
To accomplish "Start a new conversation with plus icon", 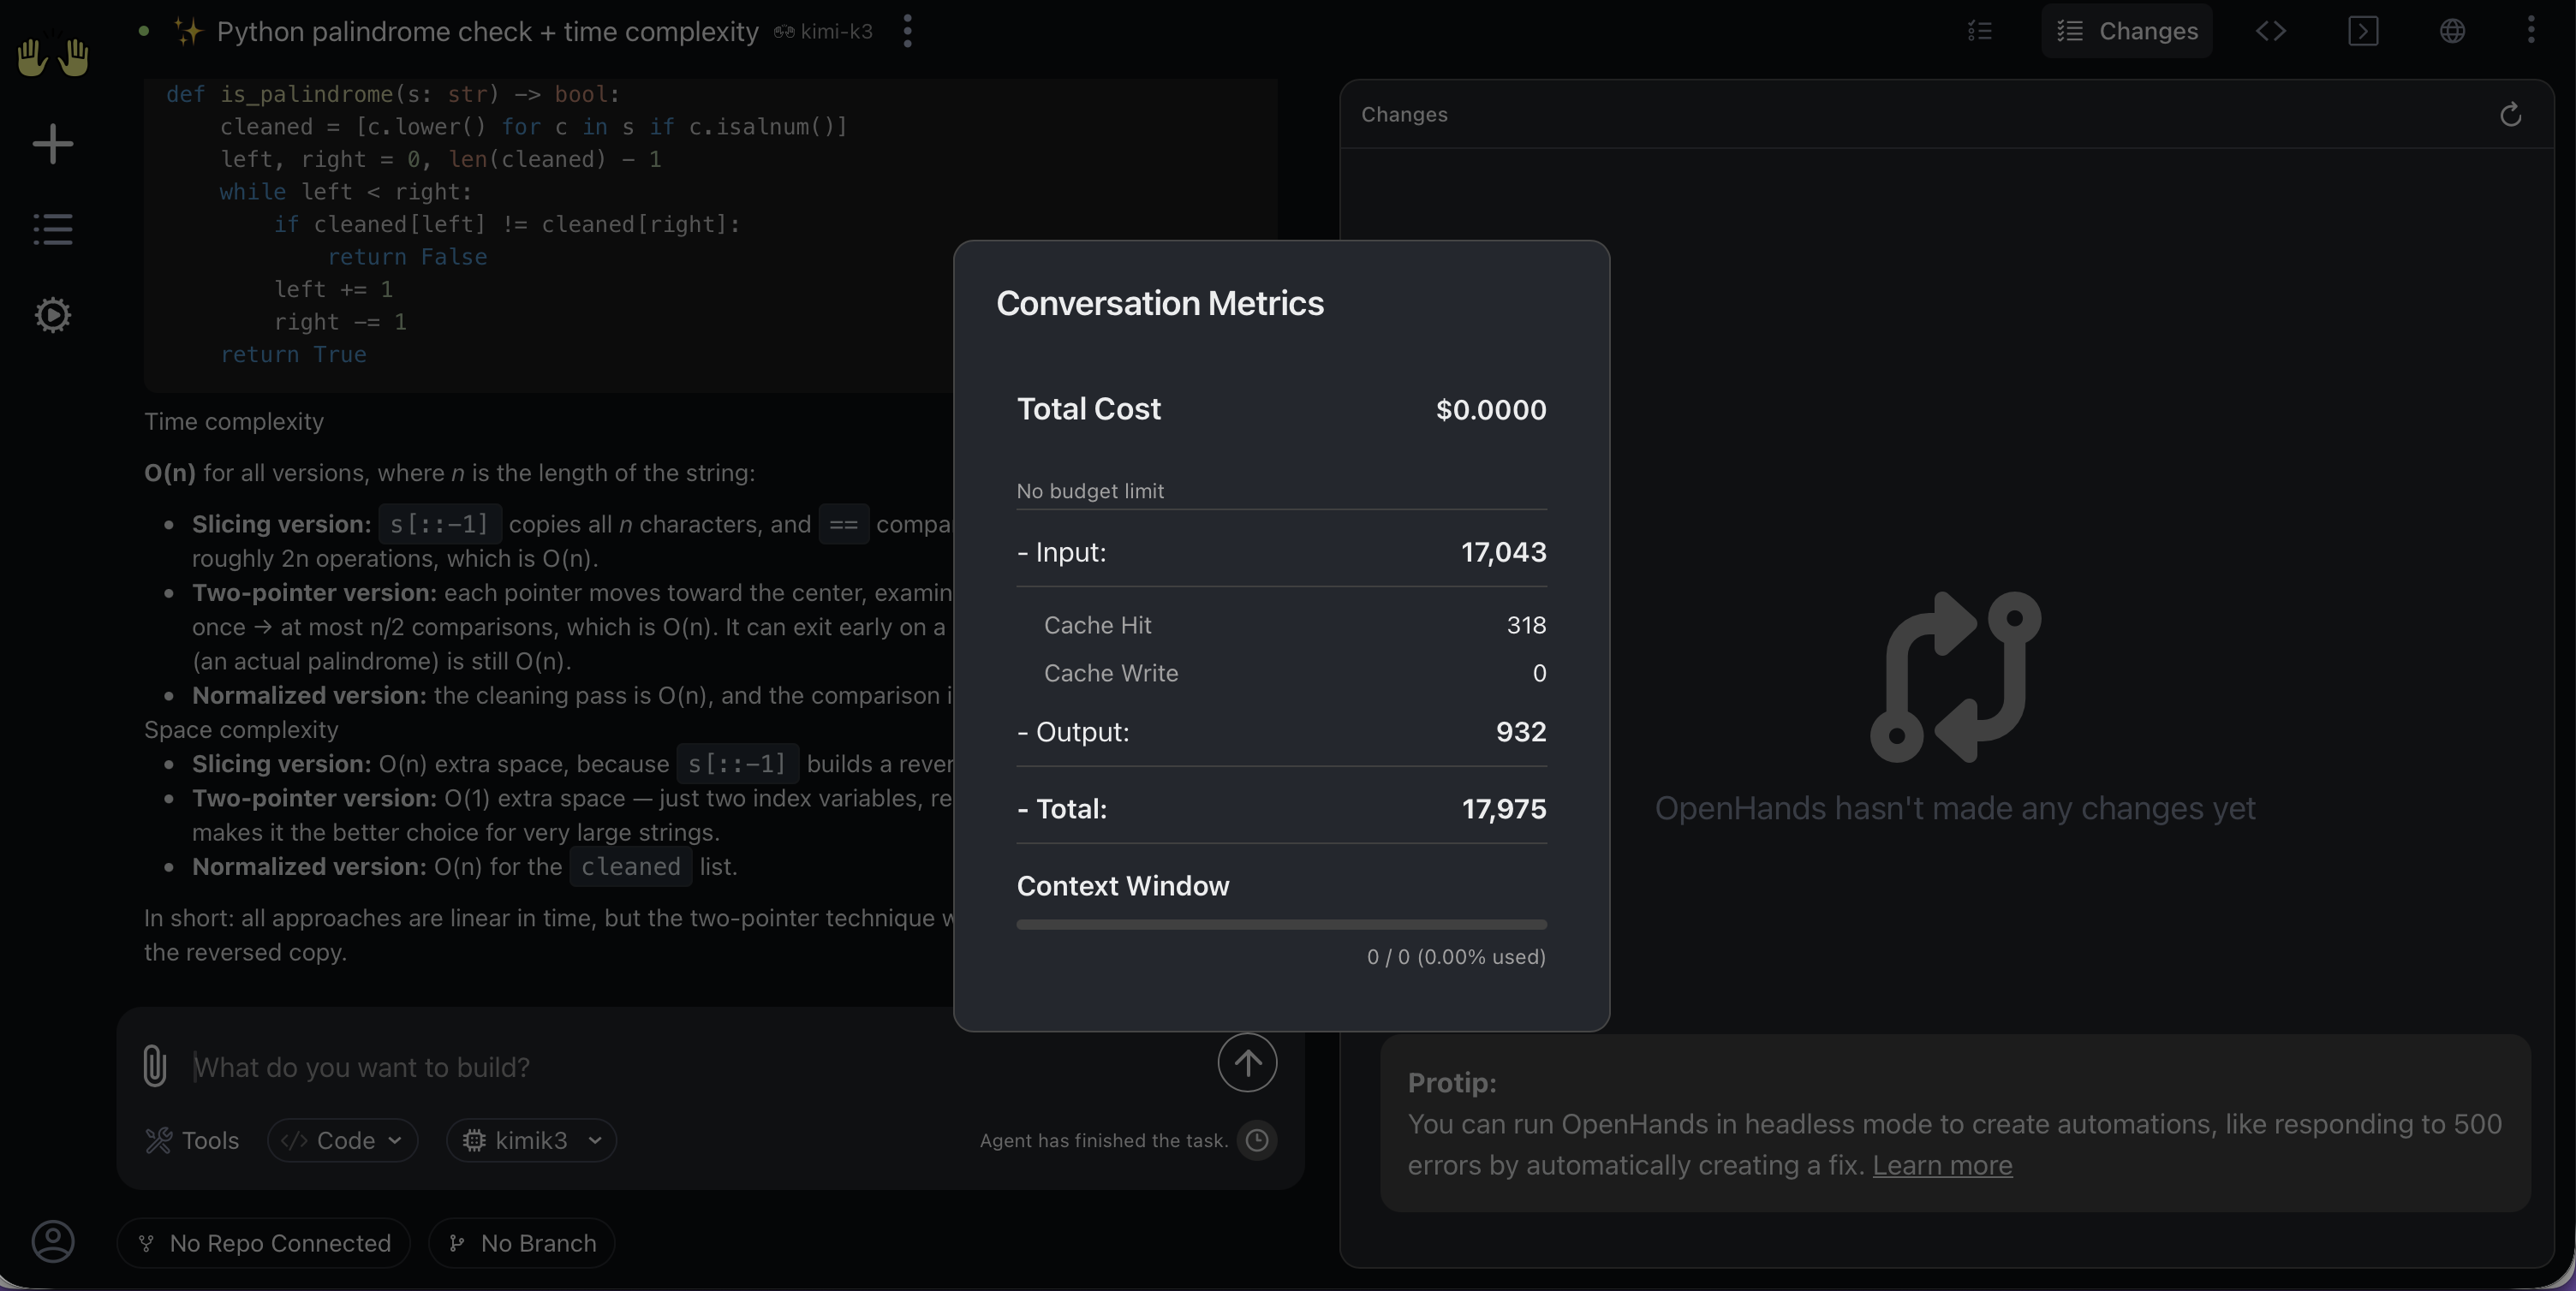I will tap(53, 144).
